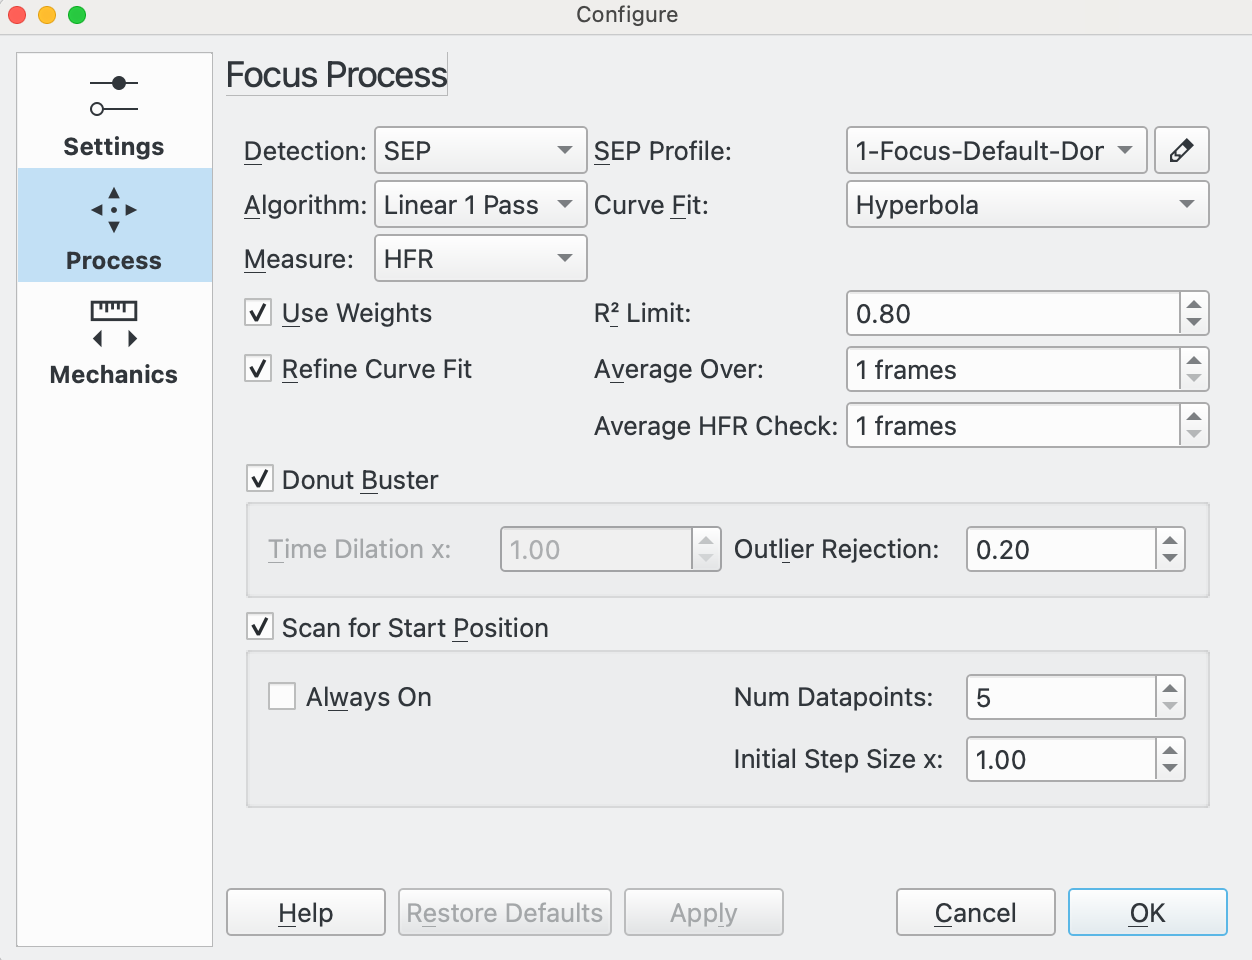
Task: Switch to the Mechanics section
Action: tap(113, 374)
